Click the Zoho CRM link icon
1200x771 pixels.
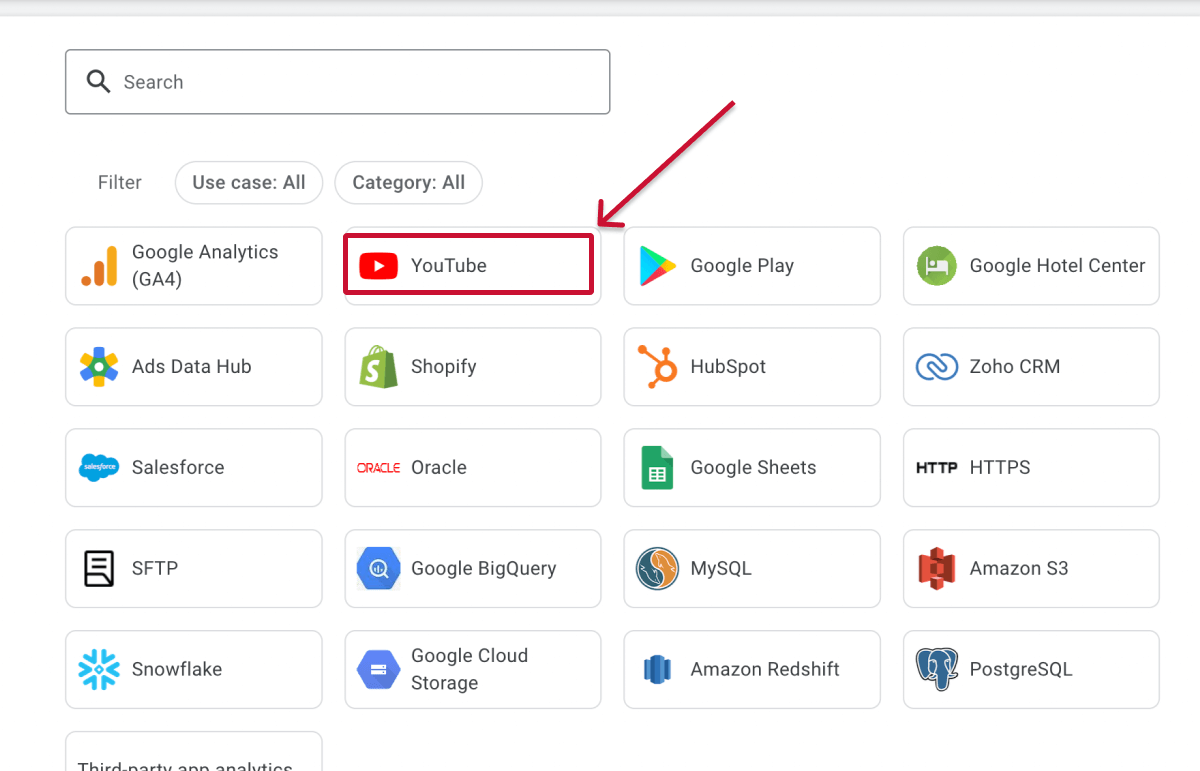coord(937,367)
